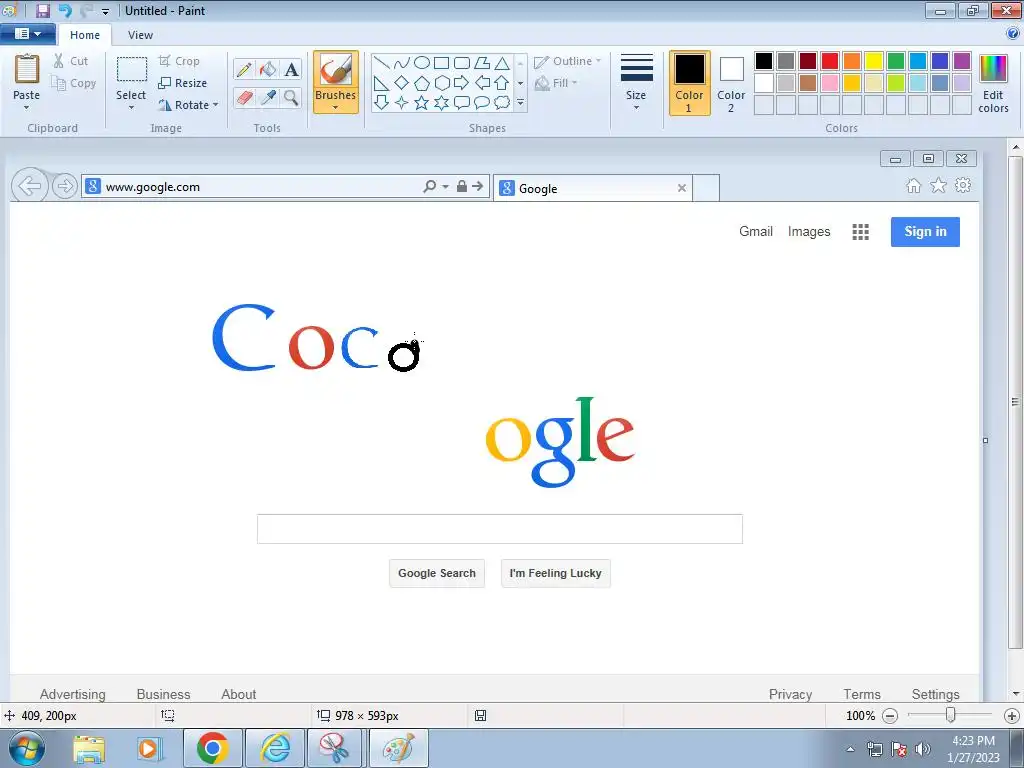The height and width of the screenshot is (768, 1024).
Task: Click the Save icon in title bar
Action: [x=42, y=10]
